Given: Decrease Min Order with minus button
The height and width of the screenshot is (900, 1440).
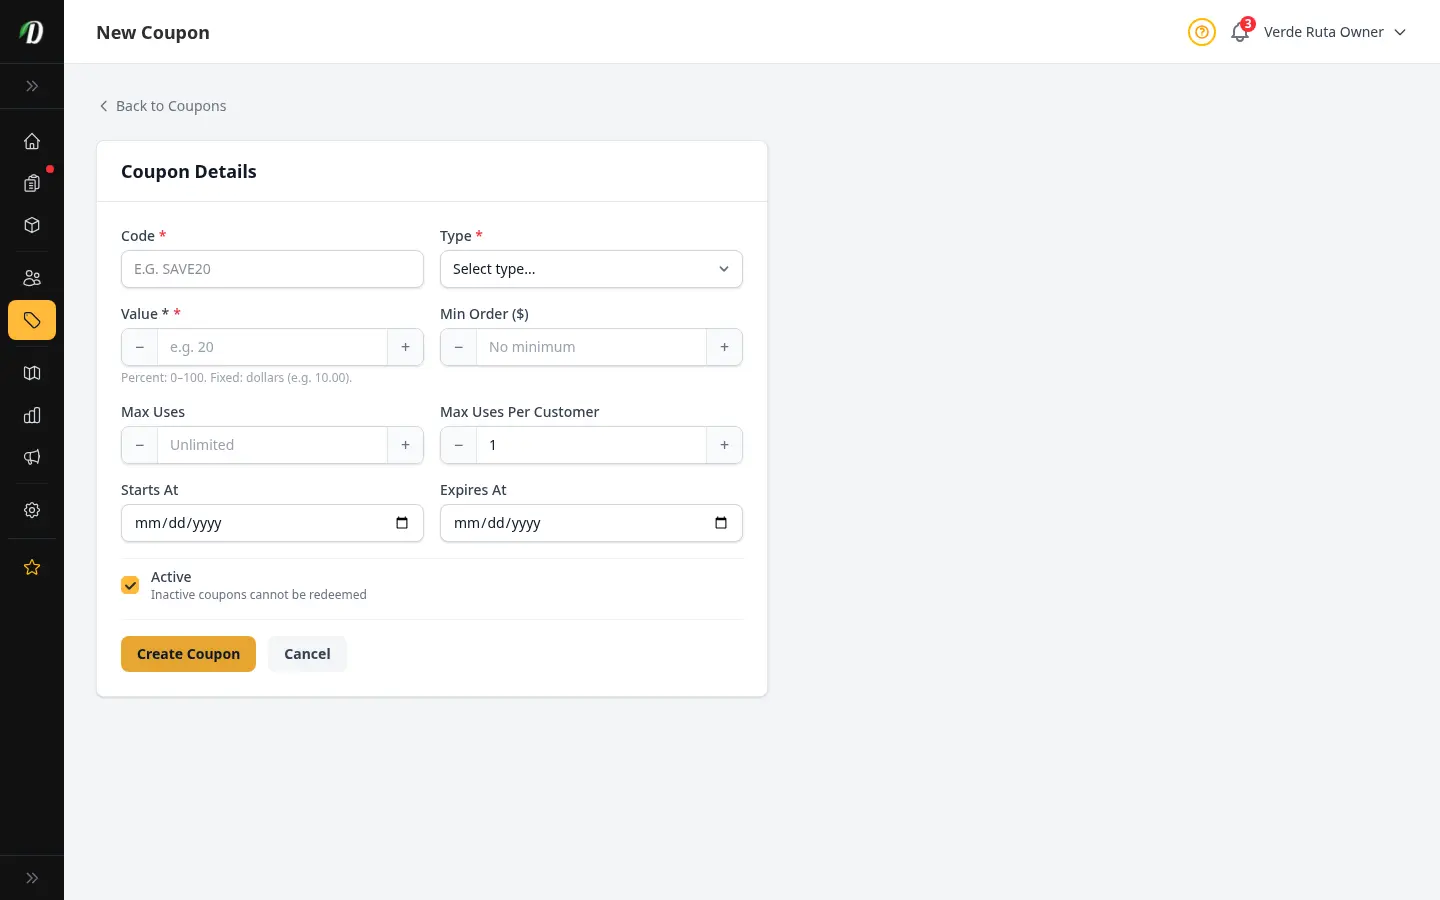Looking at the screenshot, I should pyautogui.click(x=459, y=347).
